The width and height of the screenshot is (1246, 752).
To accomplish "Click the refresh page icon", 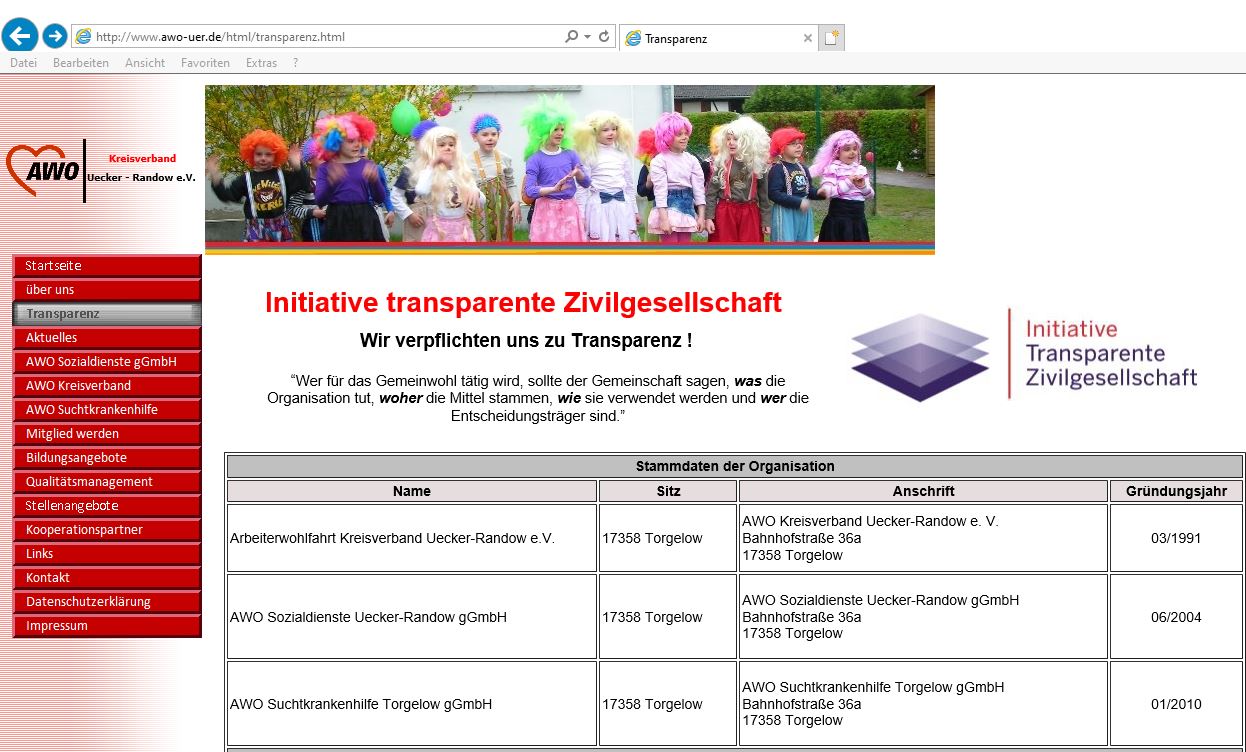I will [x=604, y=37].
